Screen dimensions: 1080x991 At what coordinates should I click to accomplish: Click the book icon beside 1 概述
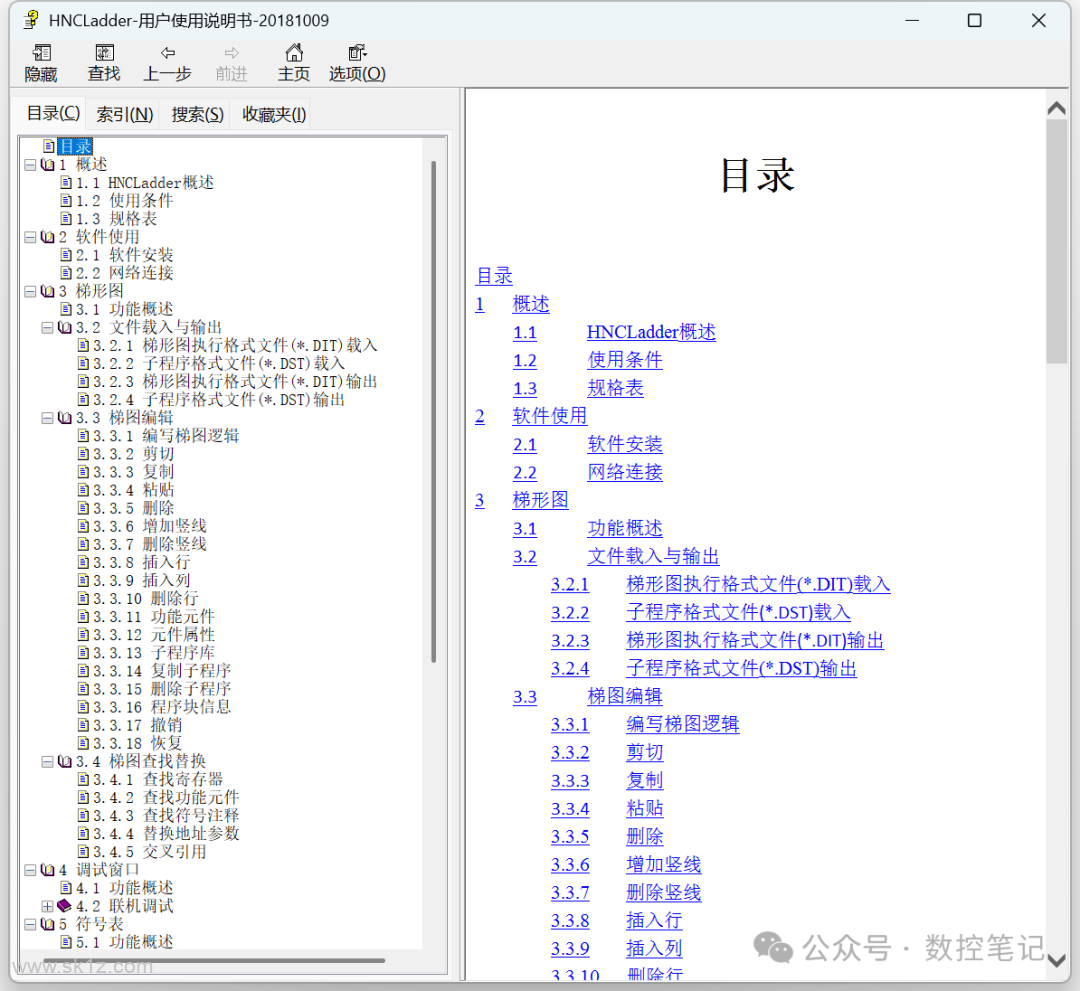tap(48, 165)
